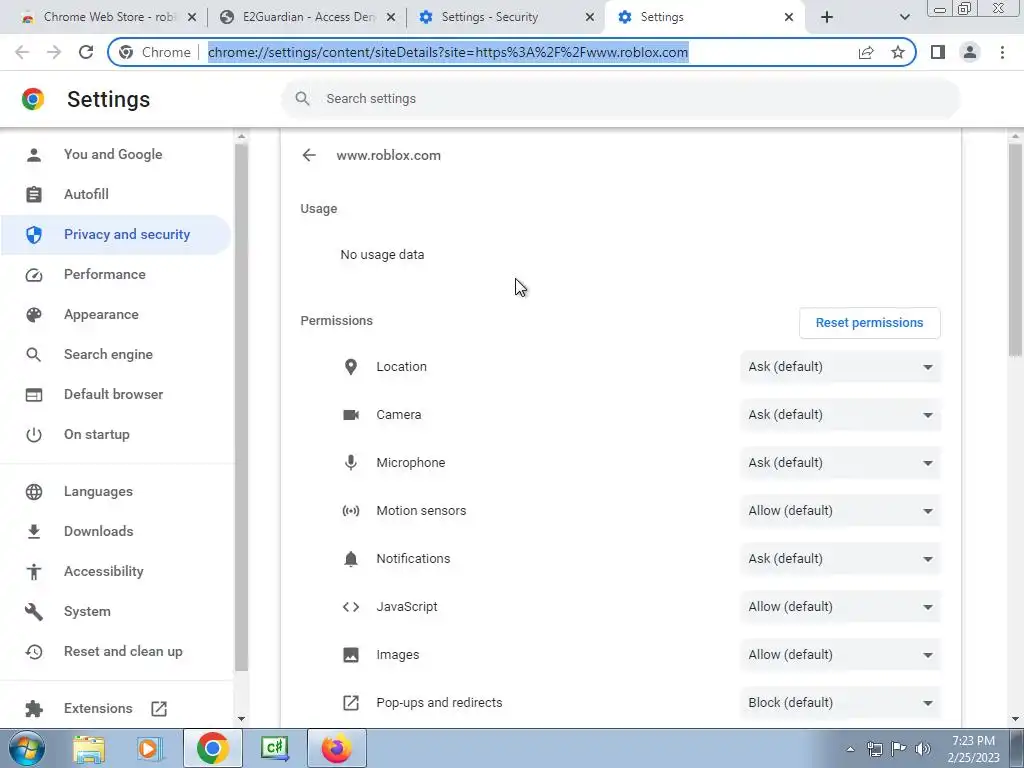This screenshot has width=1024, height=768.
Task: Open Notifications permission dropdown
Action: [x=840, y=558]
